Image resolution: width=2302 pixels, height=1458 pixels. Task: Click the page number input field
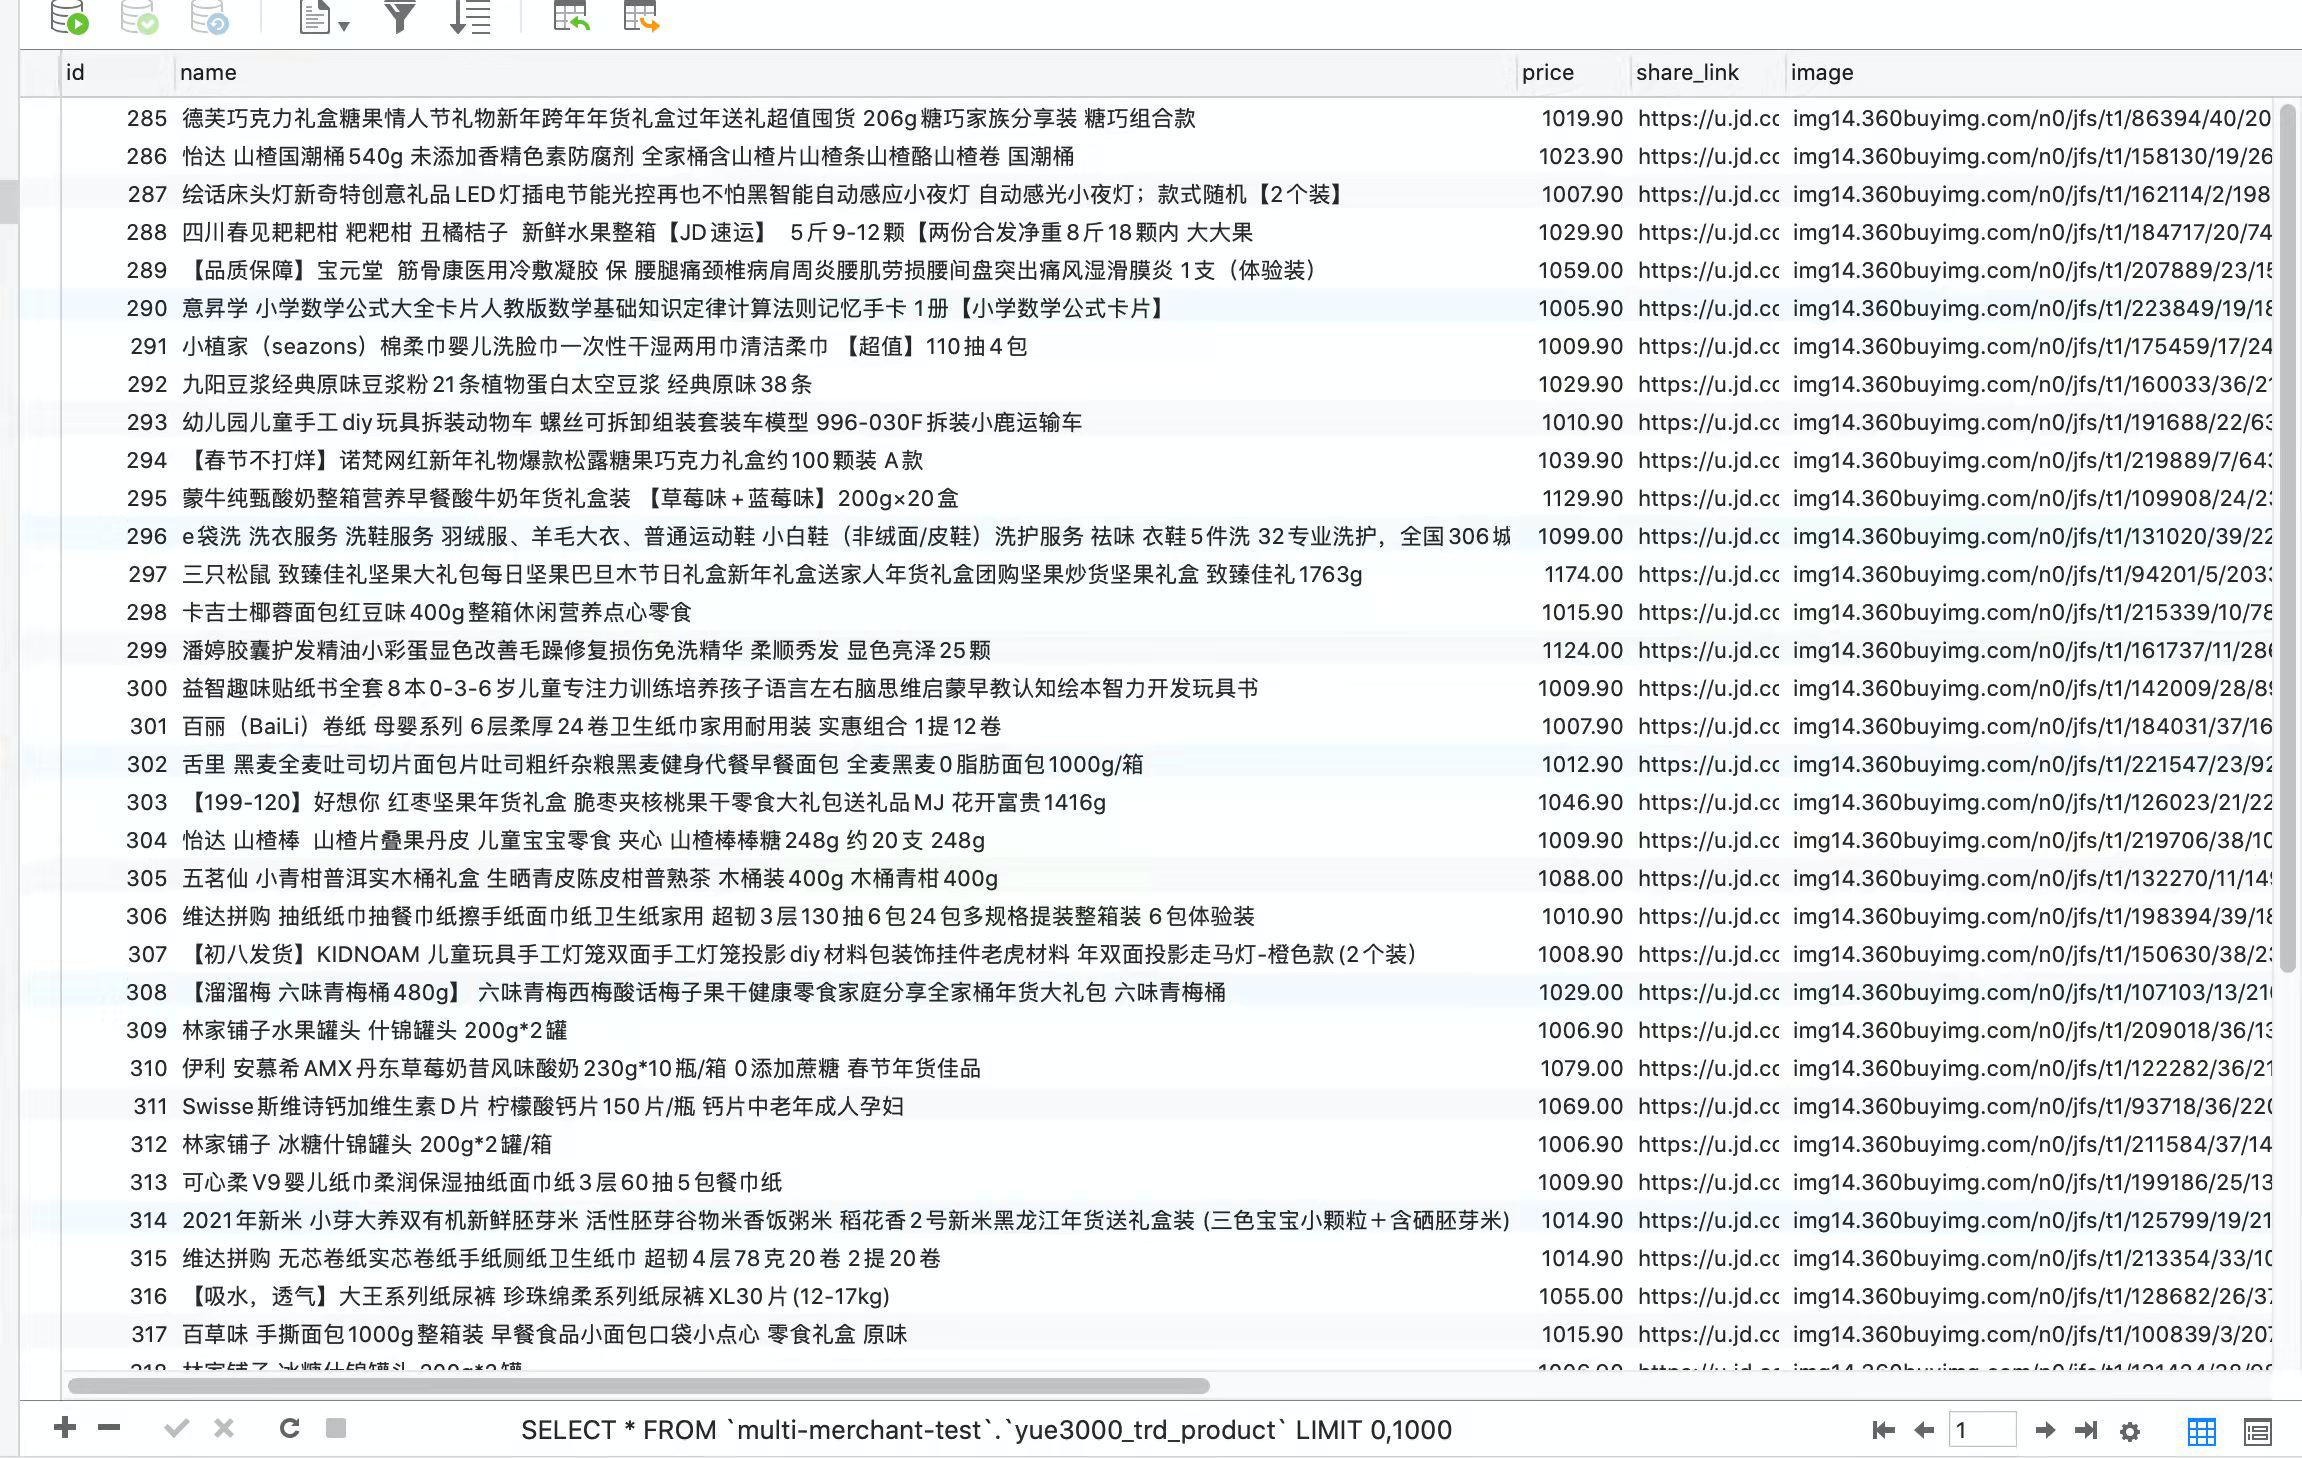click(x=1981, y=1431)
